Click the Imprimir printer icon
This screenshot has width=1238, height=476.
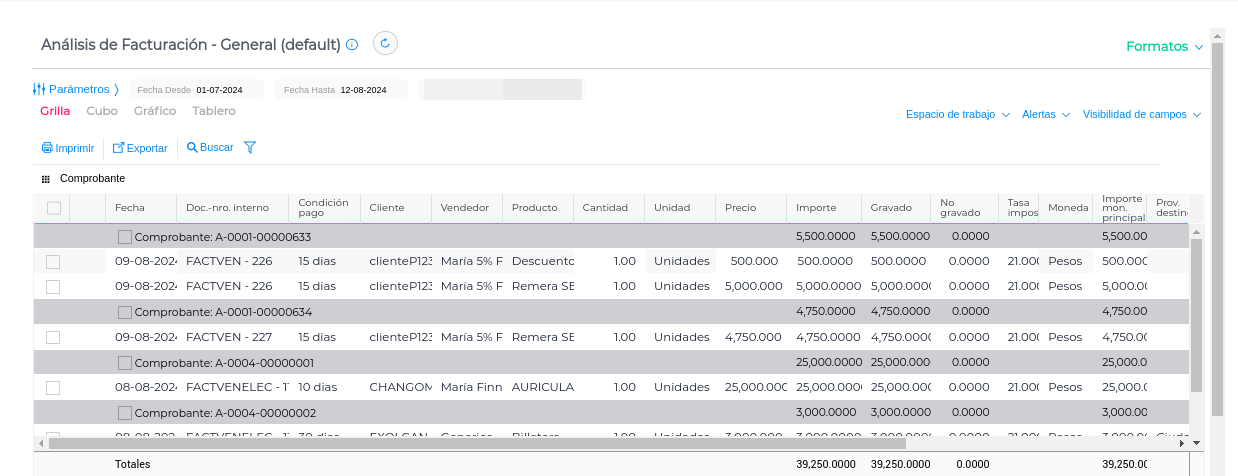[47, 148]
